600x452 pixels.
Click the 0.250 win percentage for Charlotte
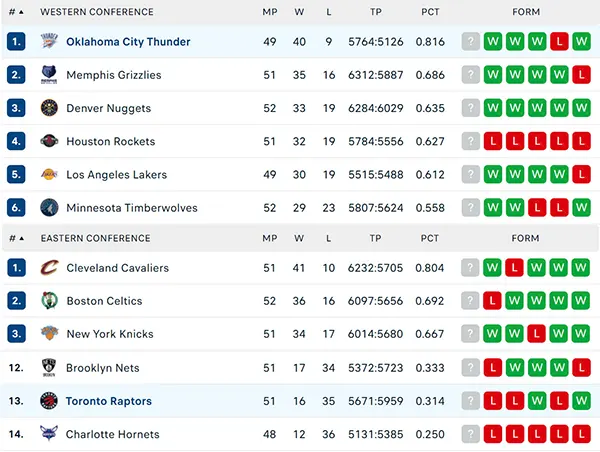430,434
